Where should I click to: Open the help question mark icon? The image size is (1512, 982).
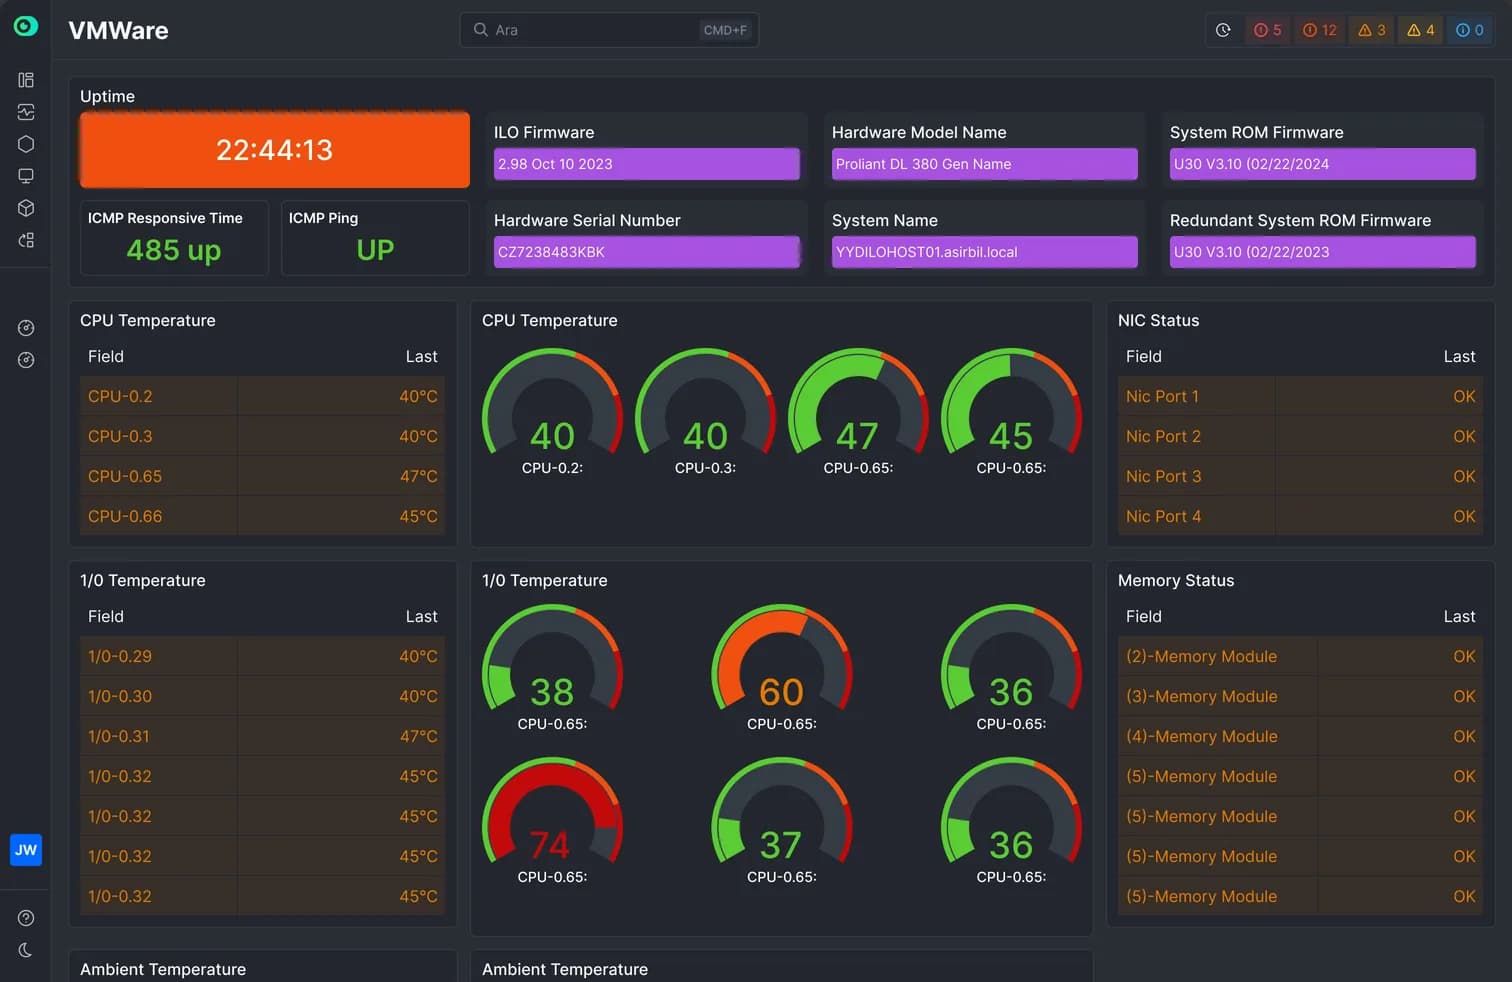[26, 918]
